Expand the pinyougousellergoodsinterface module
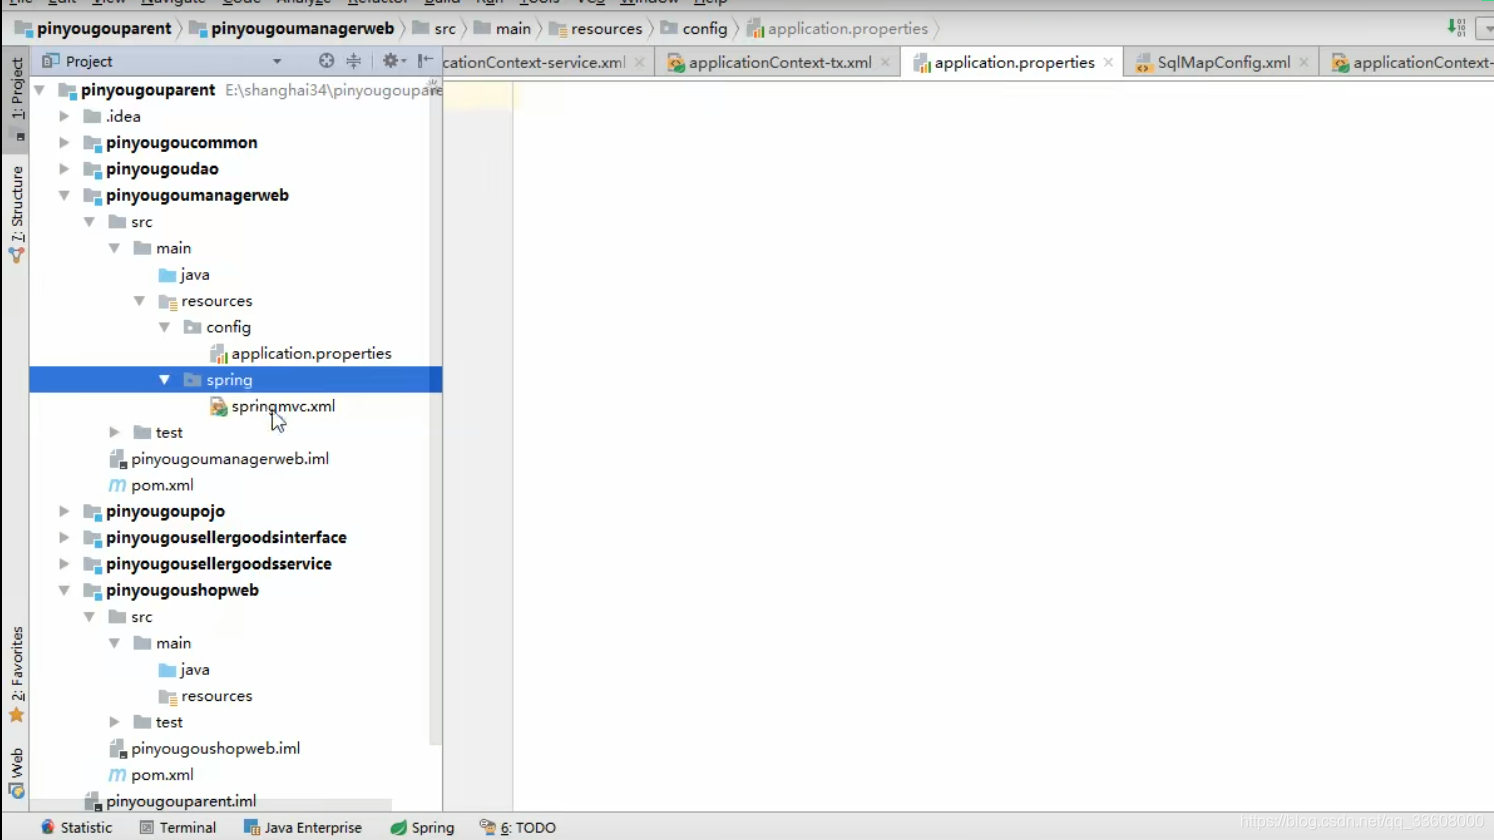This screenshot has width=1494, height=840. (64, 538)
